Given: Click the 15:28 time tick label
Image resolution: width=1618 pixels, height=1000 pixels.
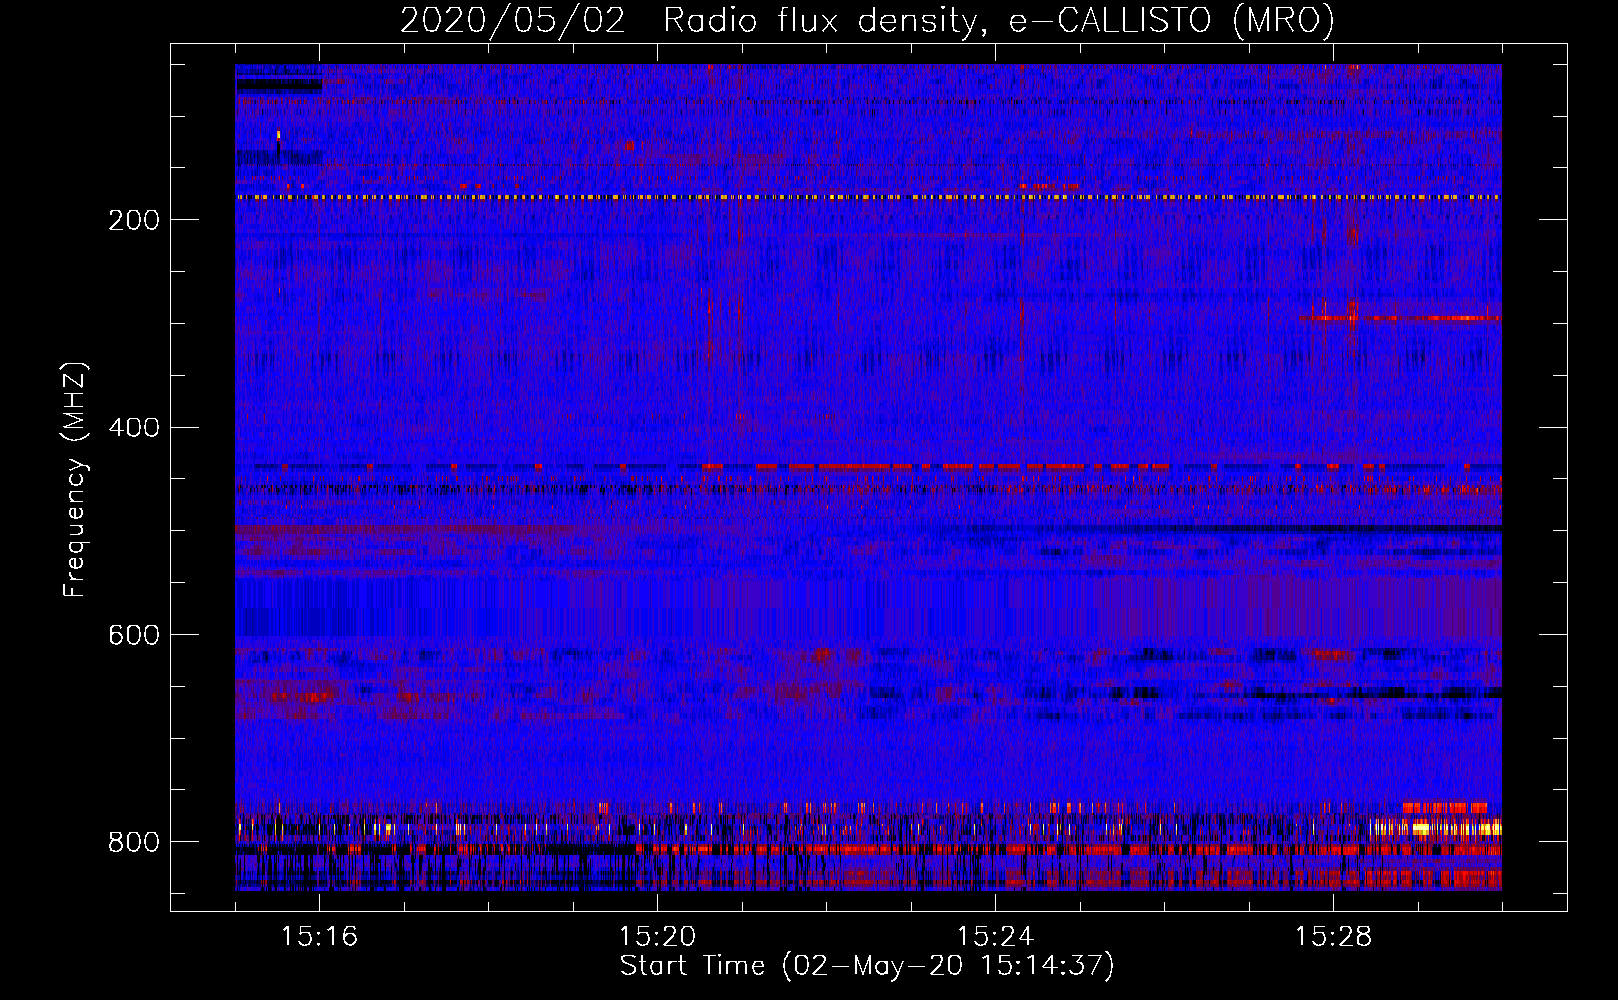Looking at the screenshot, I should click(1333, 936).
